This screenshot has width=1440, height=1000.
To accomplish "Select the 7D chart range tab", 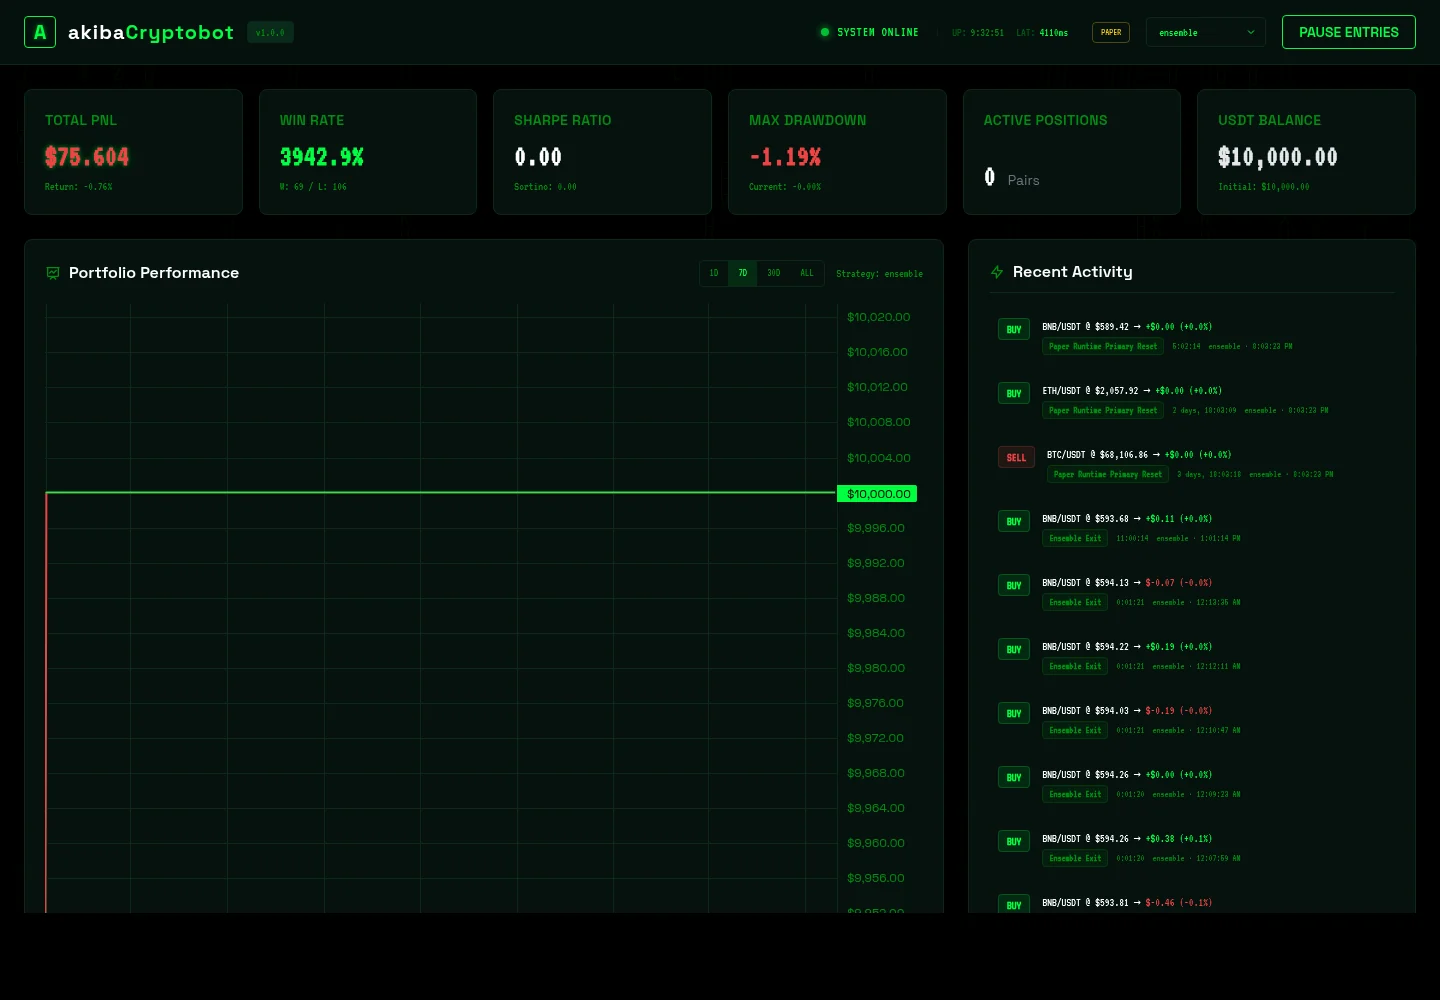I will coord(743,273).
